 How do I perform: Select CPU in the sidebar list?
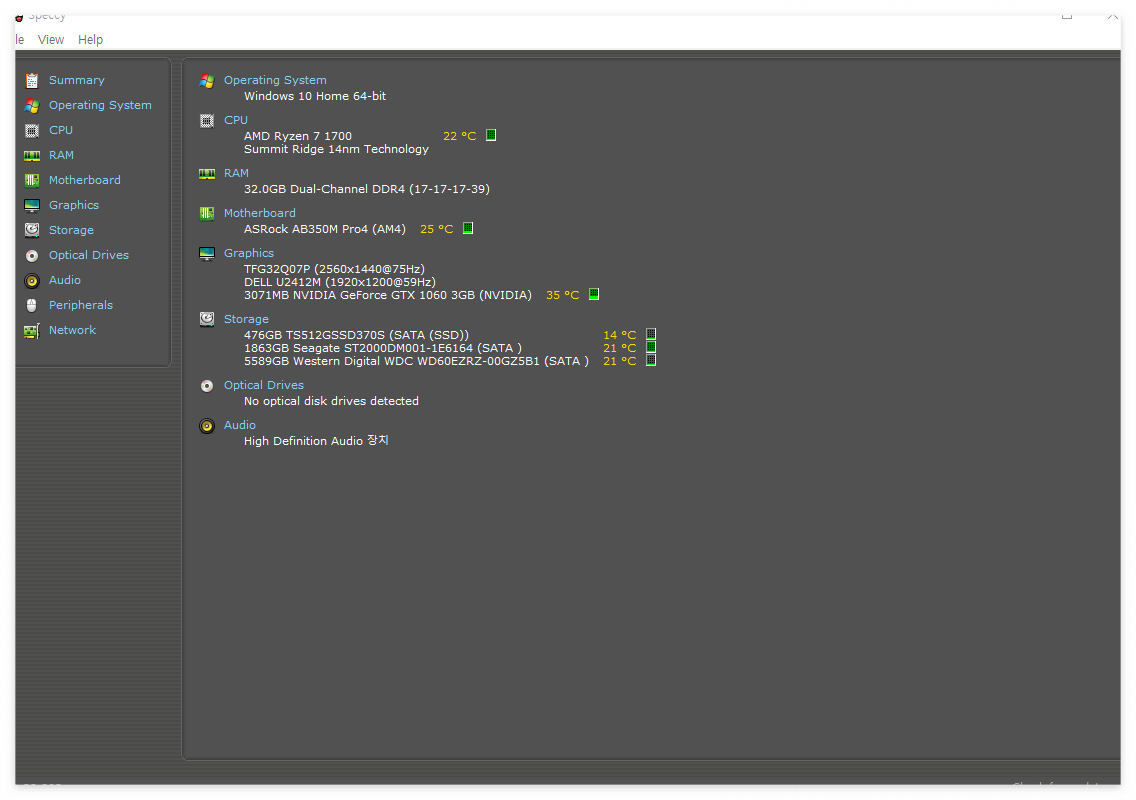coord(61,130)
